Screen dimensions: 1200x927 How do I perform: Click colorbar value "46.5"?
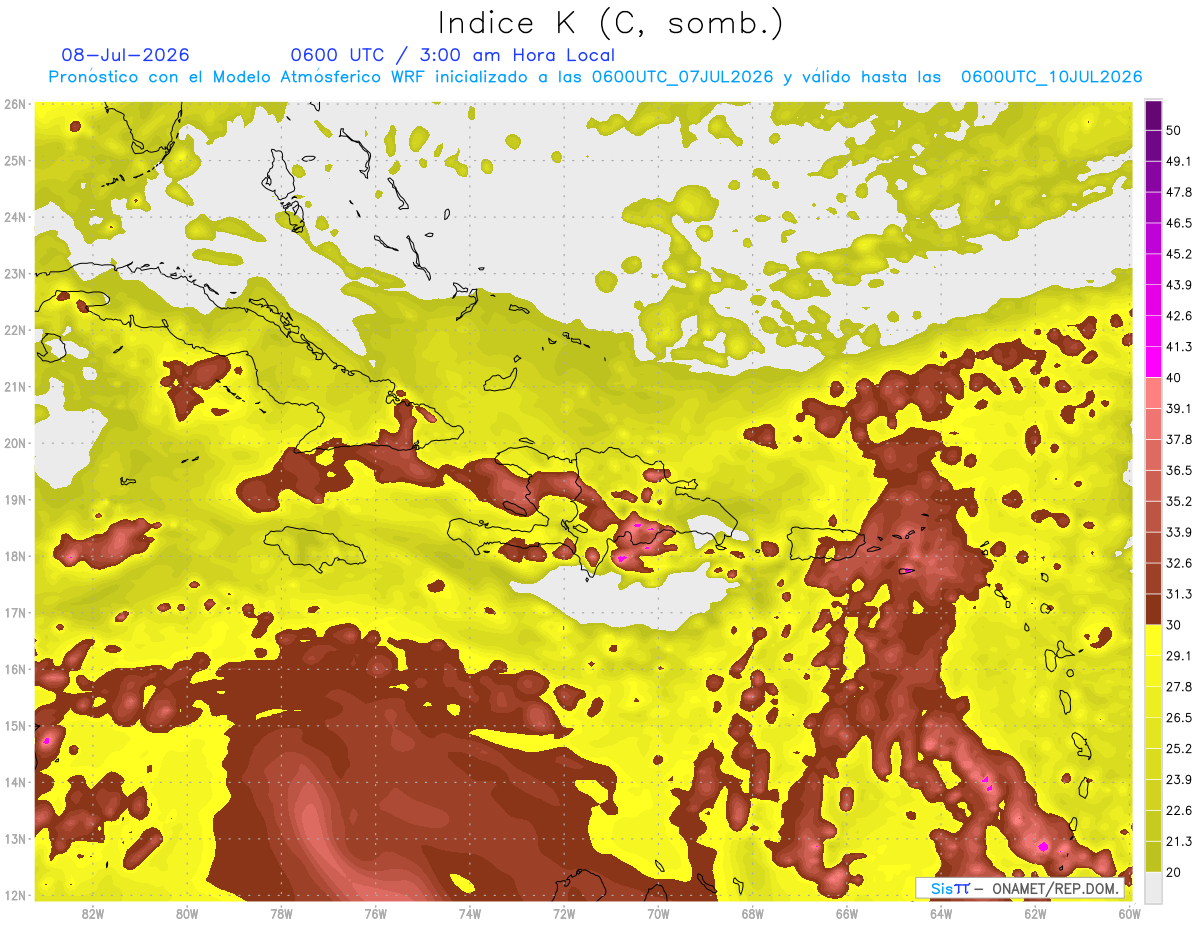(x=1178, y=223)
